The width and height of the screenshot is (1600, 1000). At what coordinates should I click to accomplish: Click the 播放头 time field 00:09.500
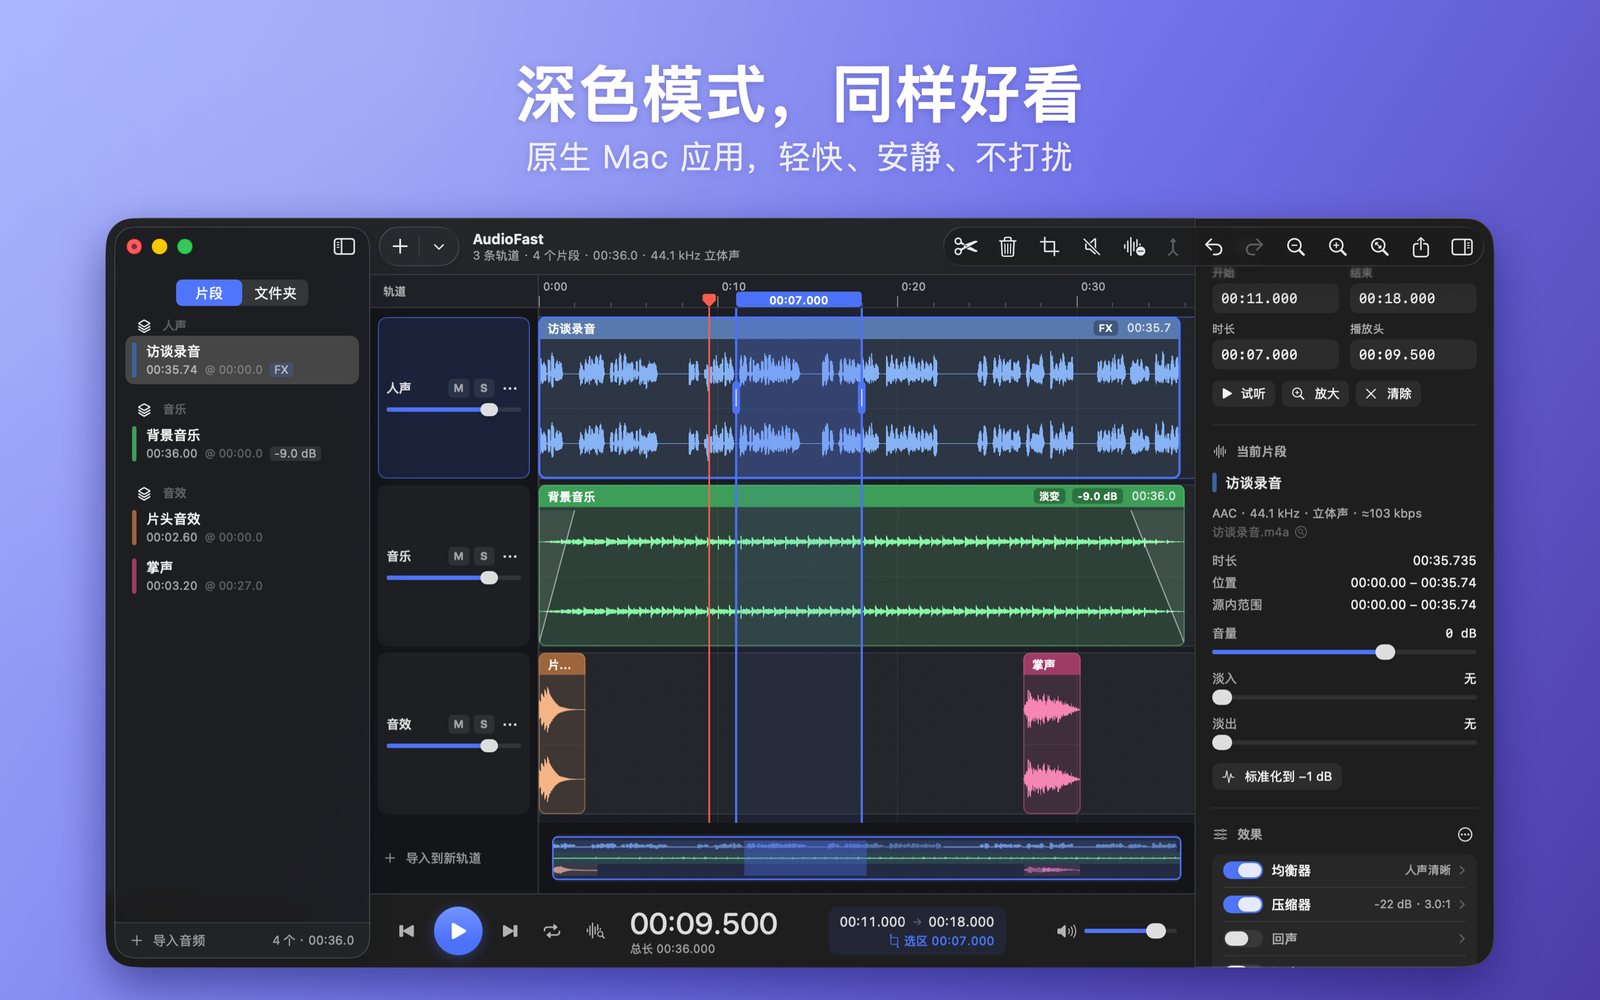pos(1413,354)
